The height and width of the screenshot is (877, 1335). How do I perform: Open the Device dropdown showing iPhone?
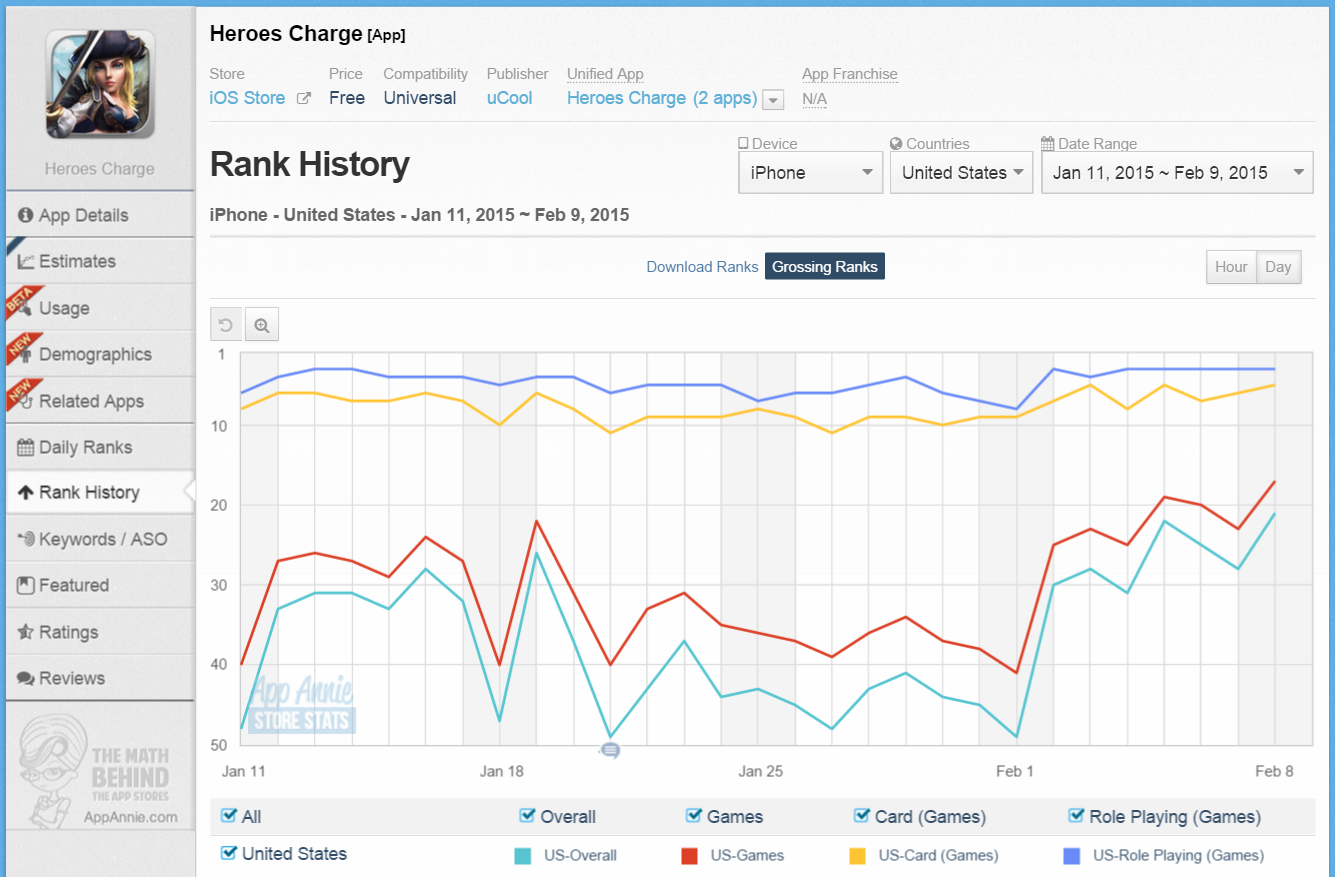[810, 173]
